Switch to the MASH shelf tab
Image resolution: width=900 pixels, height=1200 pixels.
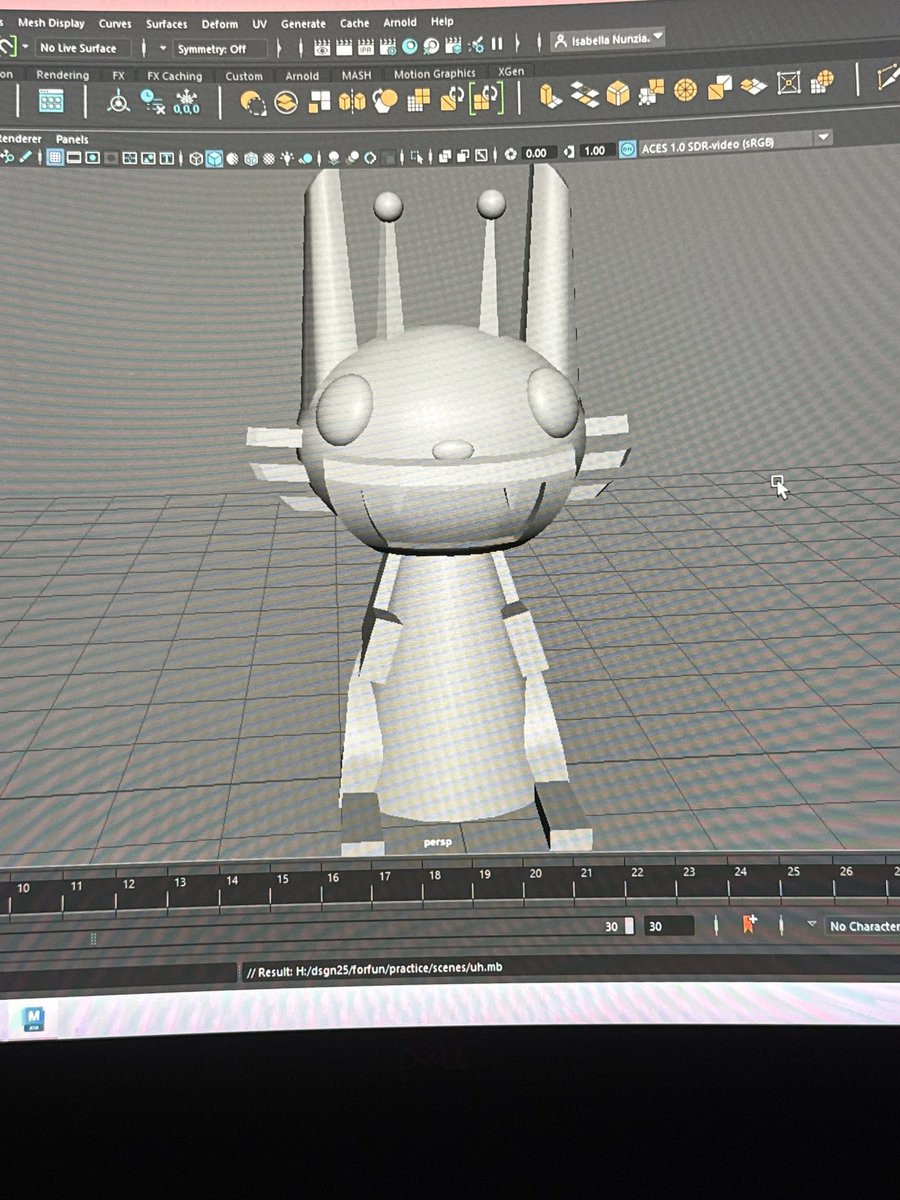click(x=356, y=75)
